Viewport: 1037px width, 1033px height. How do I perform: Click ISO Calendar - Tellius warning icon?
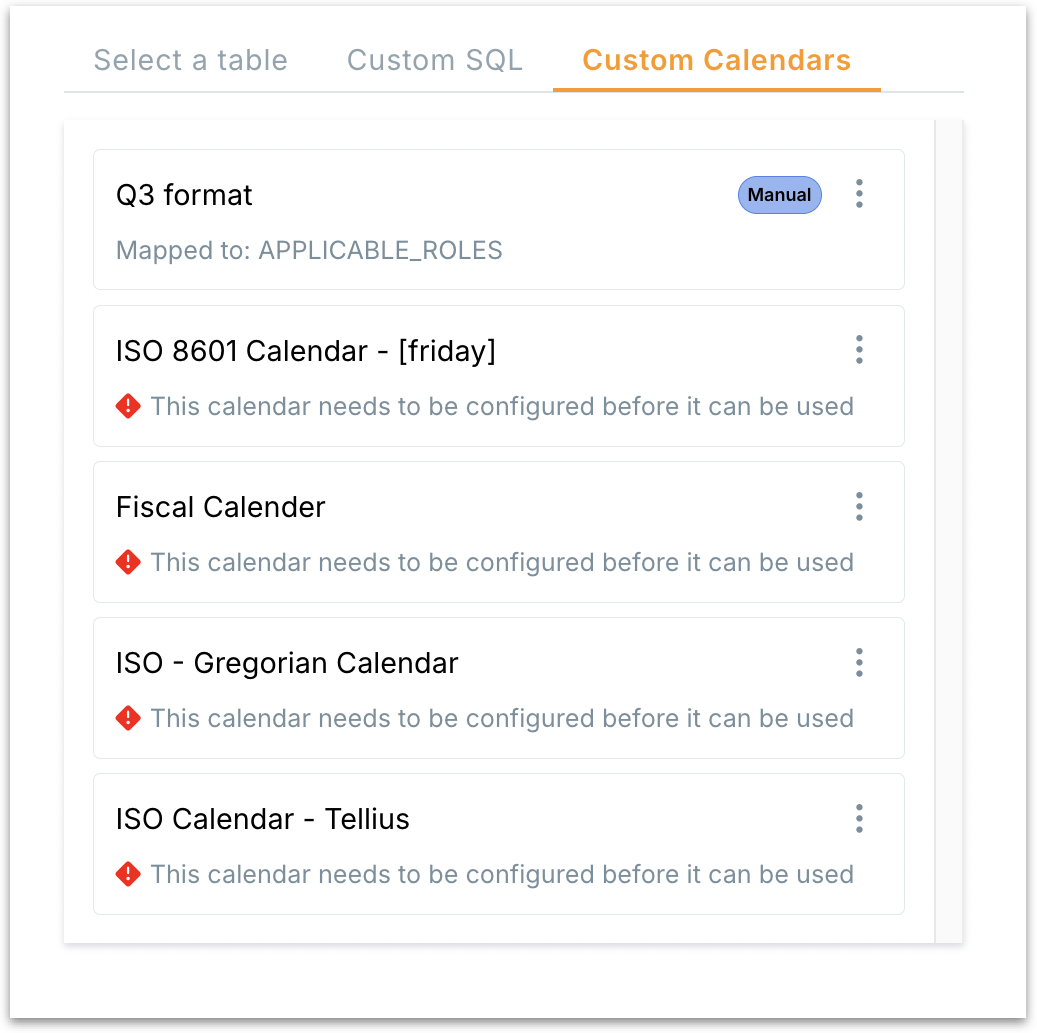128,874
